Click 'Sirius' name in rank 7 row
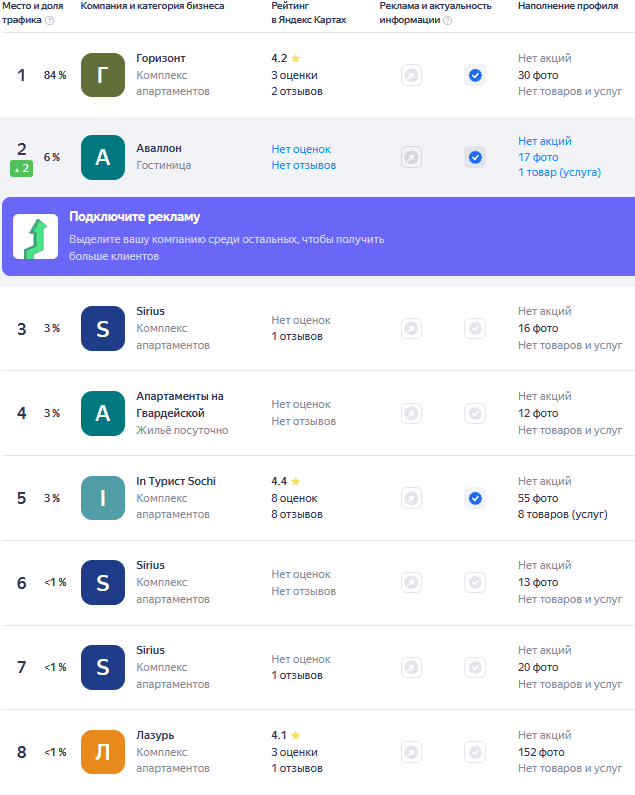The image size is (635, 795). click(150, 650)
